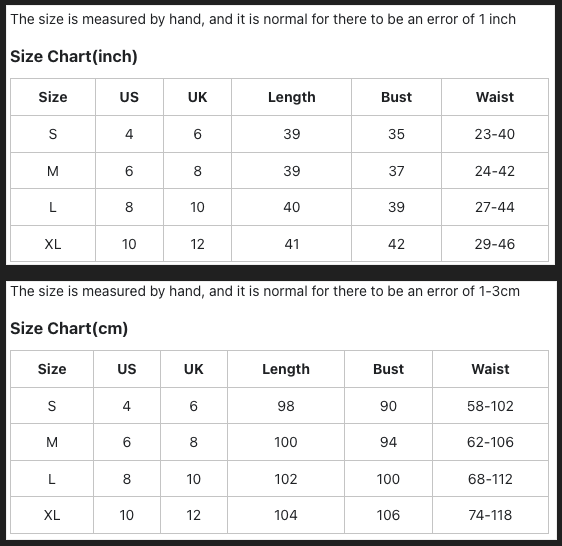Select bust value 42 for XL inches

tap(396, 244)
